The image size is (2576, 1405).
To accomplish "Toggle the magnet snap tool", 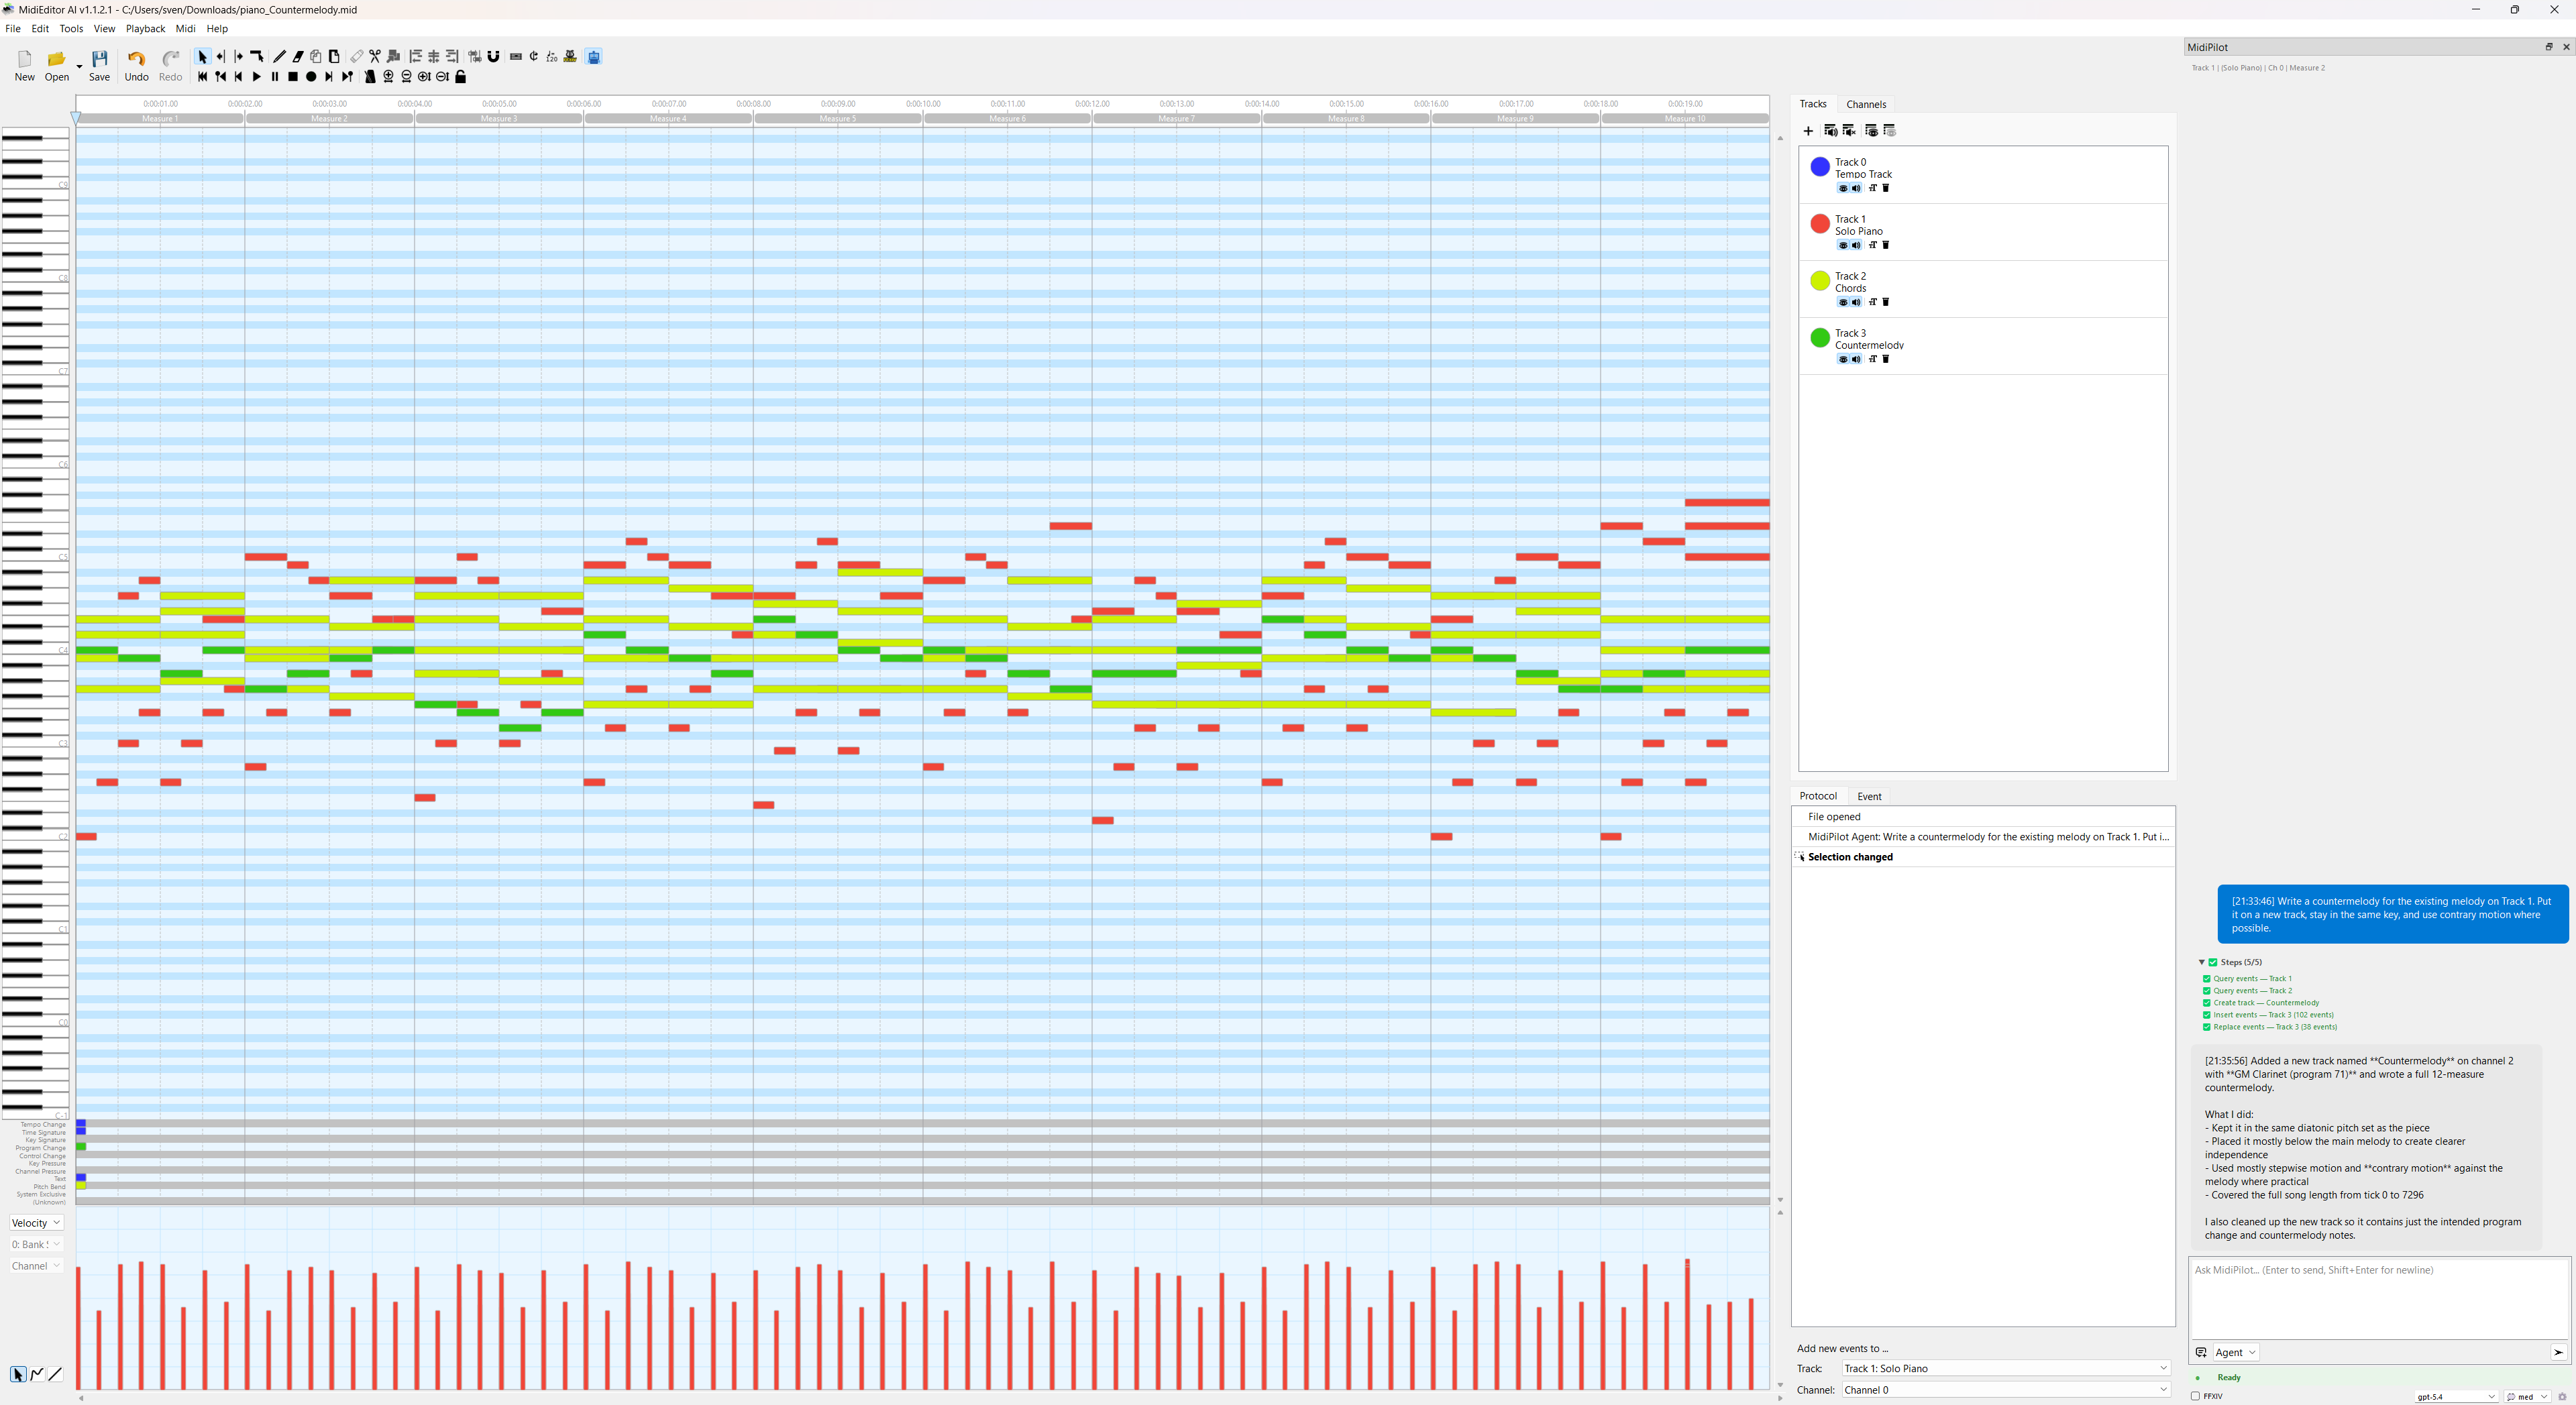I will coord(494,57).
